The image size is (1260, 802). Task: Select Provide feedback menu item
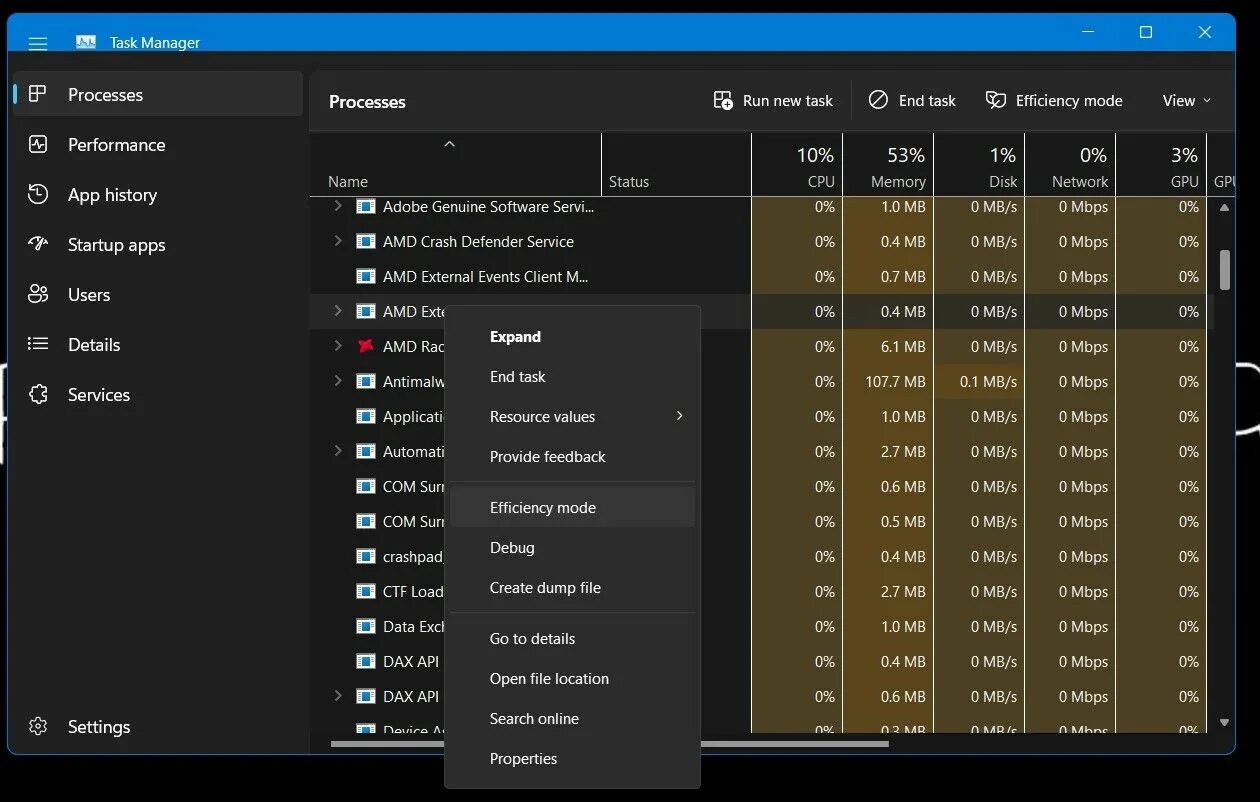tap(572, 457)
